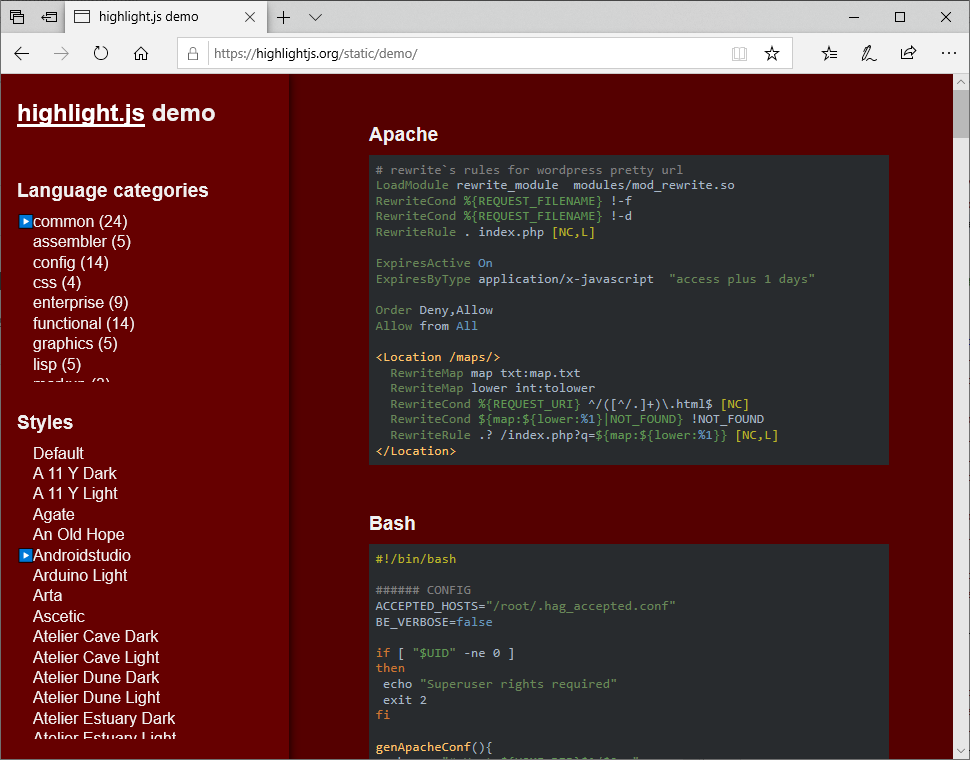Switch to Arduino Light style
Screen dimensions: 970x760
pyautogui.click(x=80, y=575)
